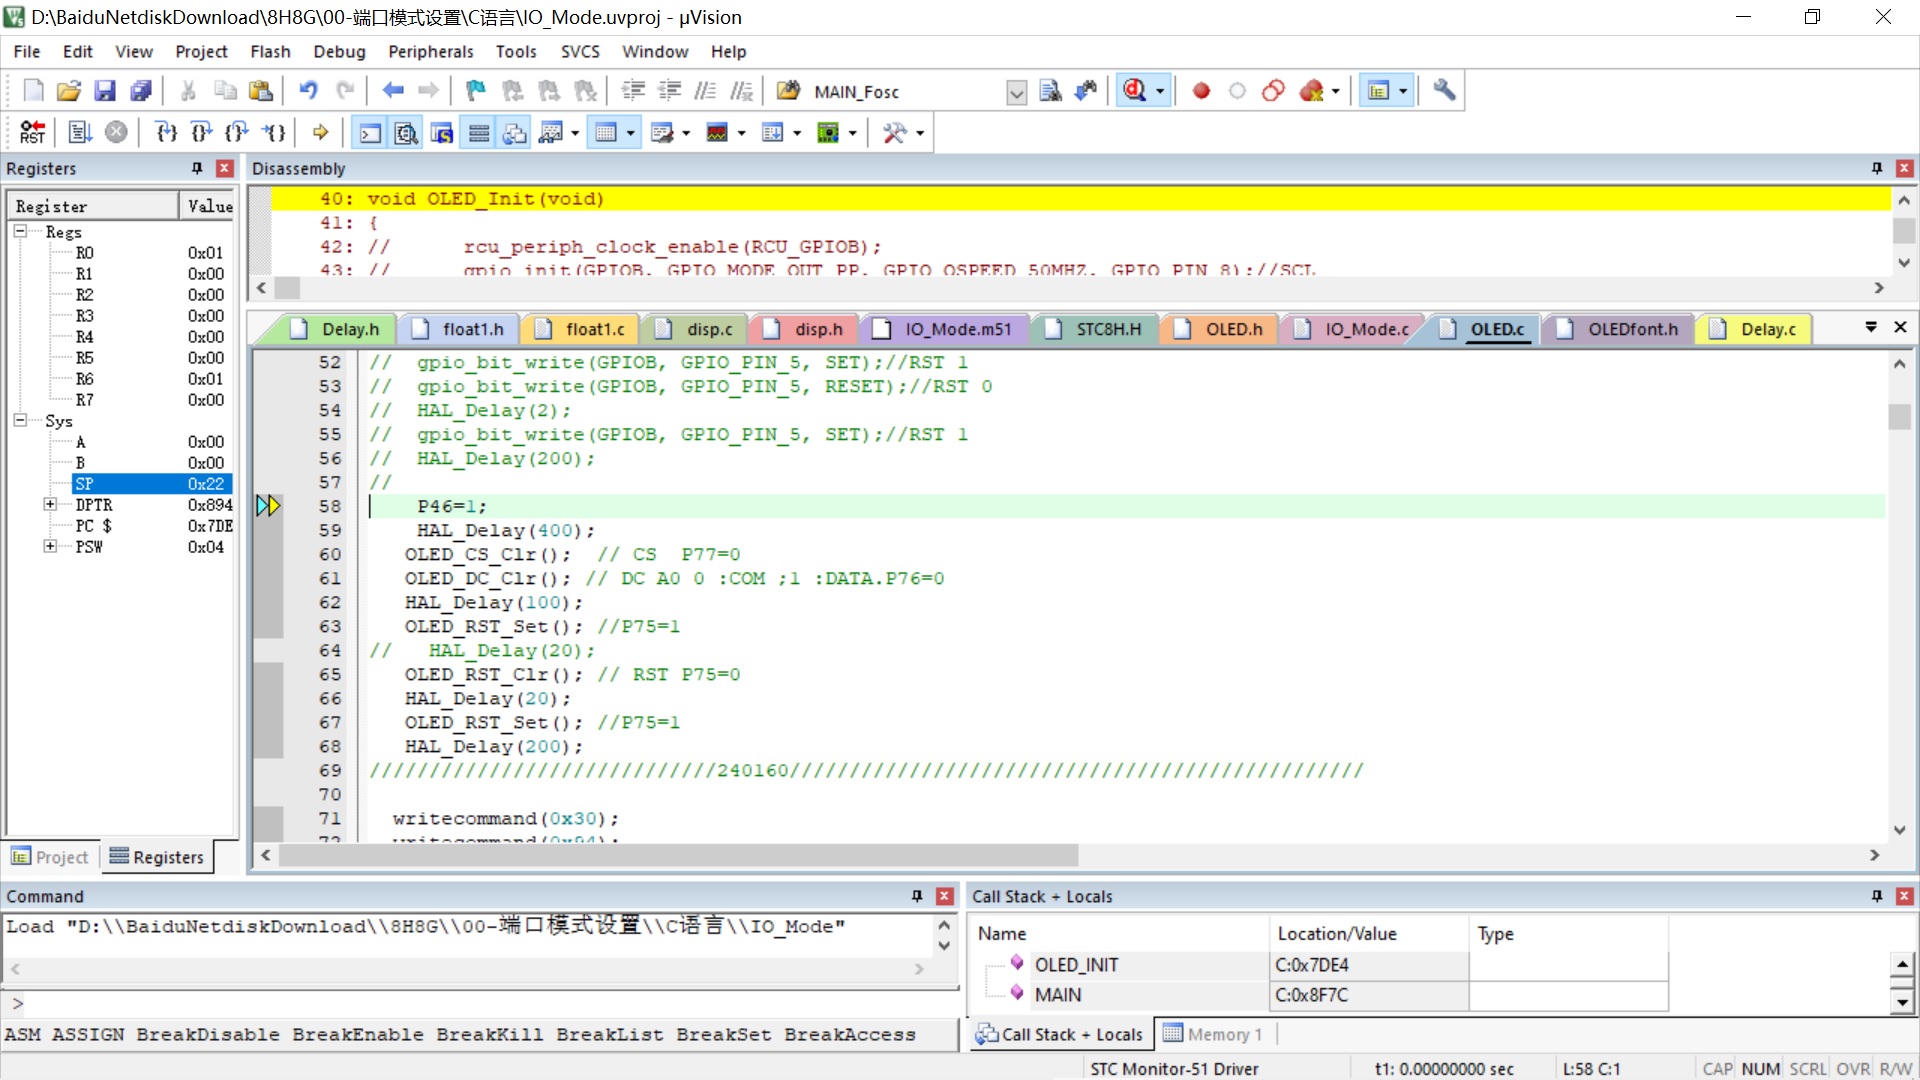Click the Show Next Statement yellow arrow

pos(320,132)
